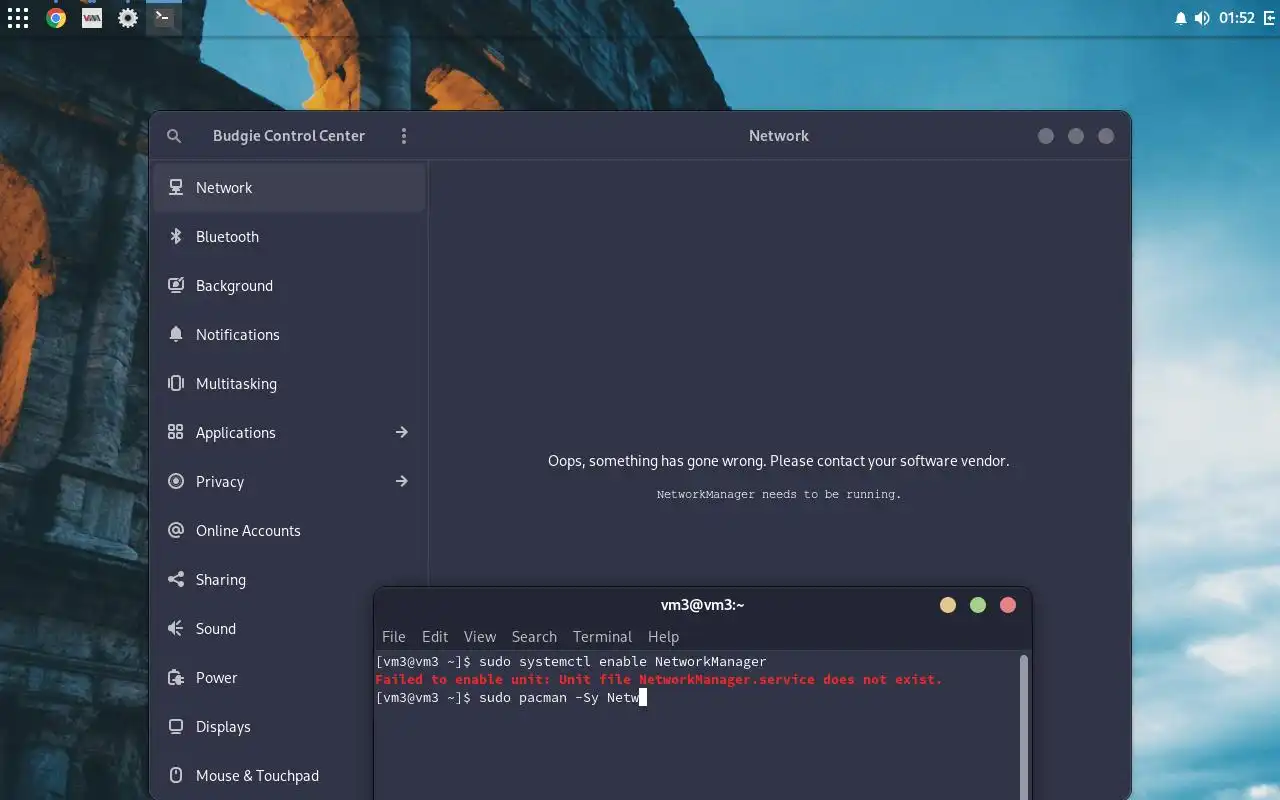
Task: Open the terminal File menu
Action: (x=394, y=637)
